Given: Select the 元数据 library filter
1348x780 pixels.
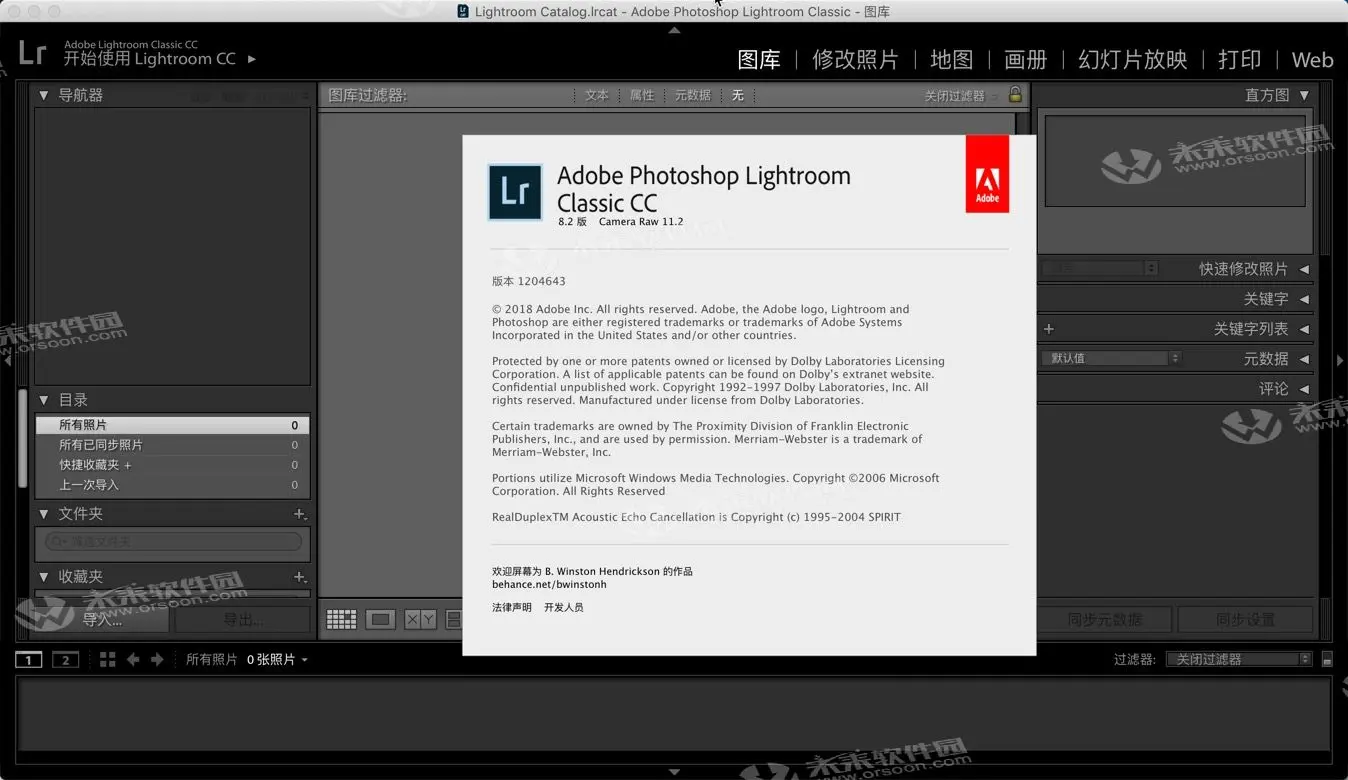Looking at the screenshot, I should (x=693, y=95).
